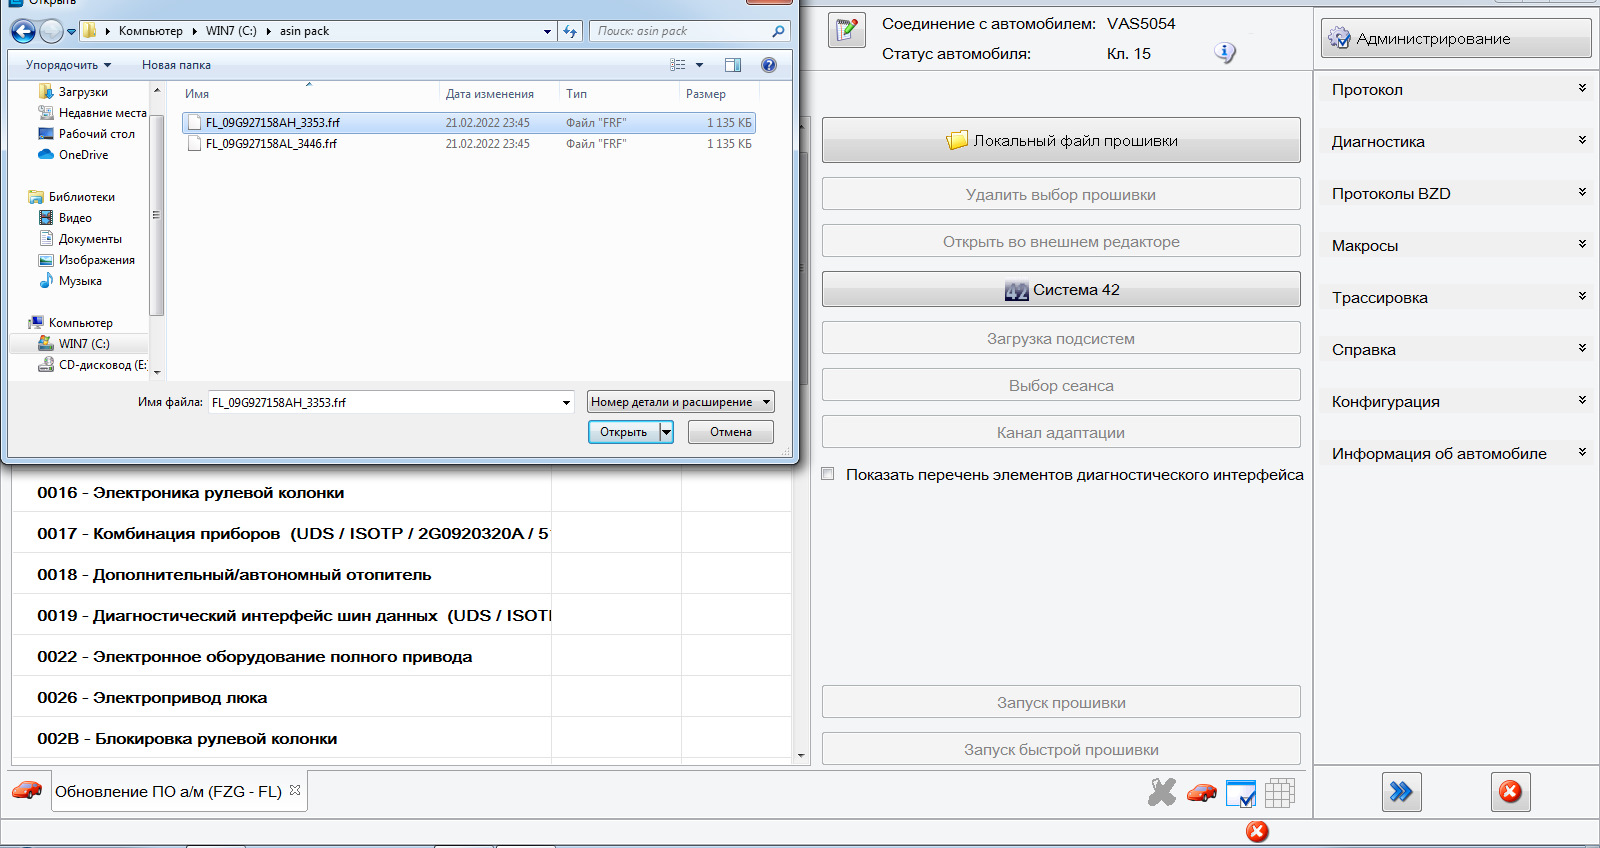
Task: Click the grid table icon in bottom toolbar
Action: tap(1280, 793)
